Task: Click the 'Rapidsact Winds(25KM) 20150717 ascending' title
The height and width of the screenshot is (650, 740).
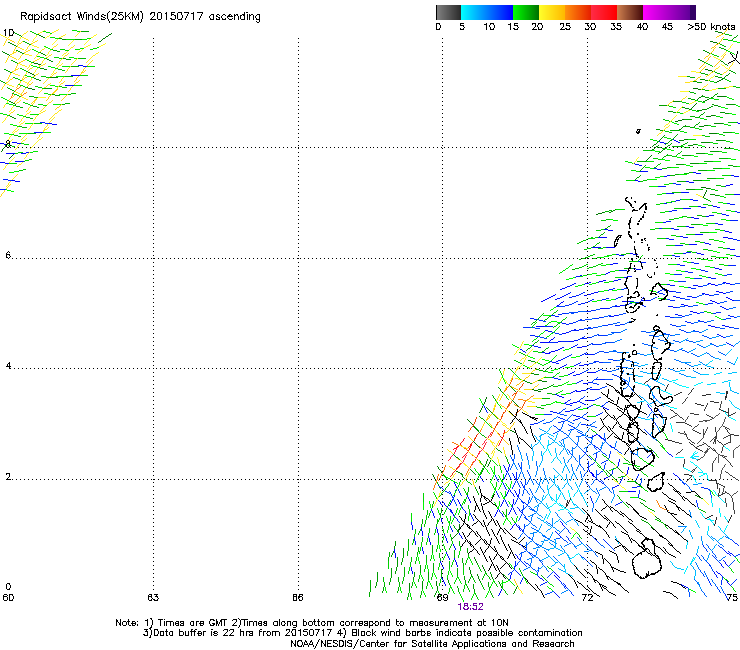Action: 140,17
